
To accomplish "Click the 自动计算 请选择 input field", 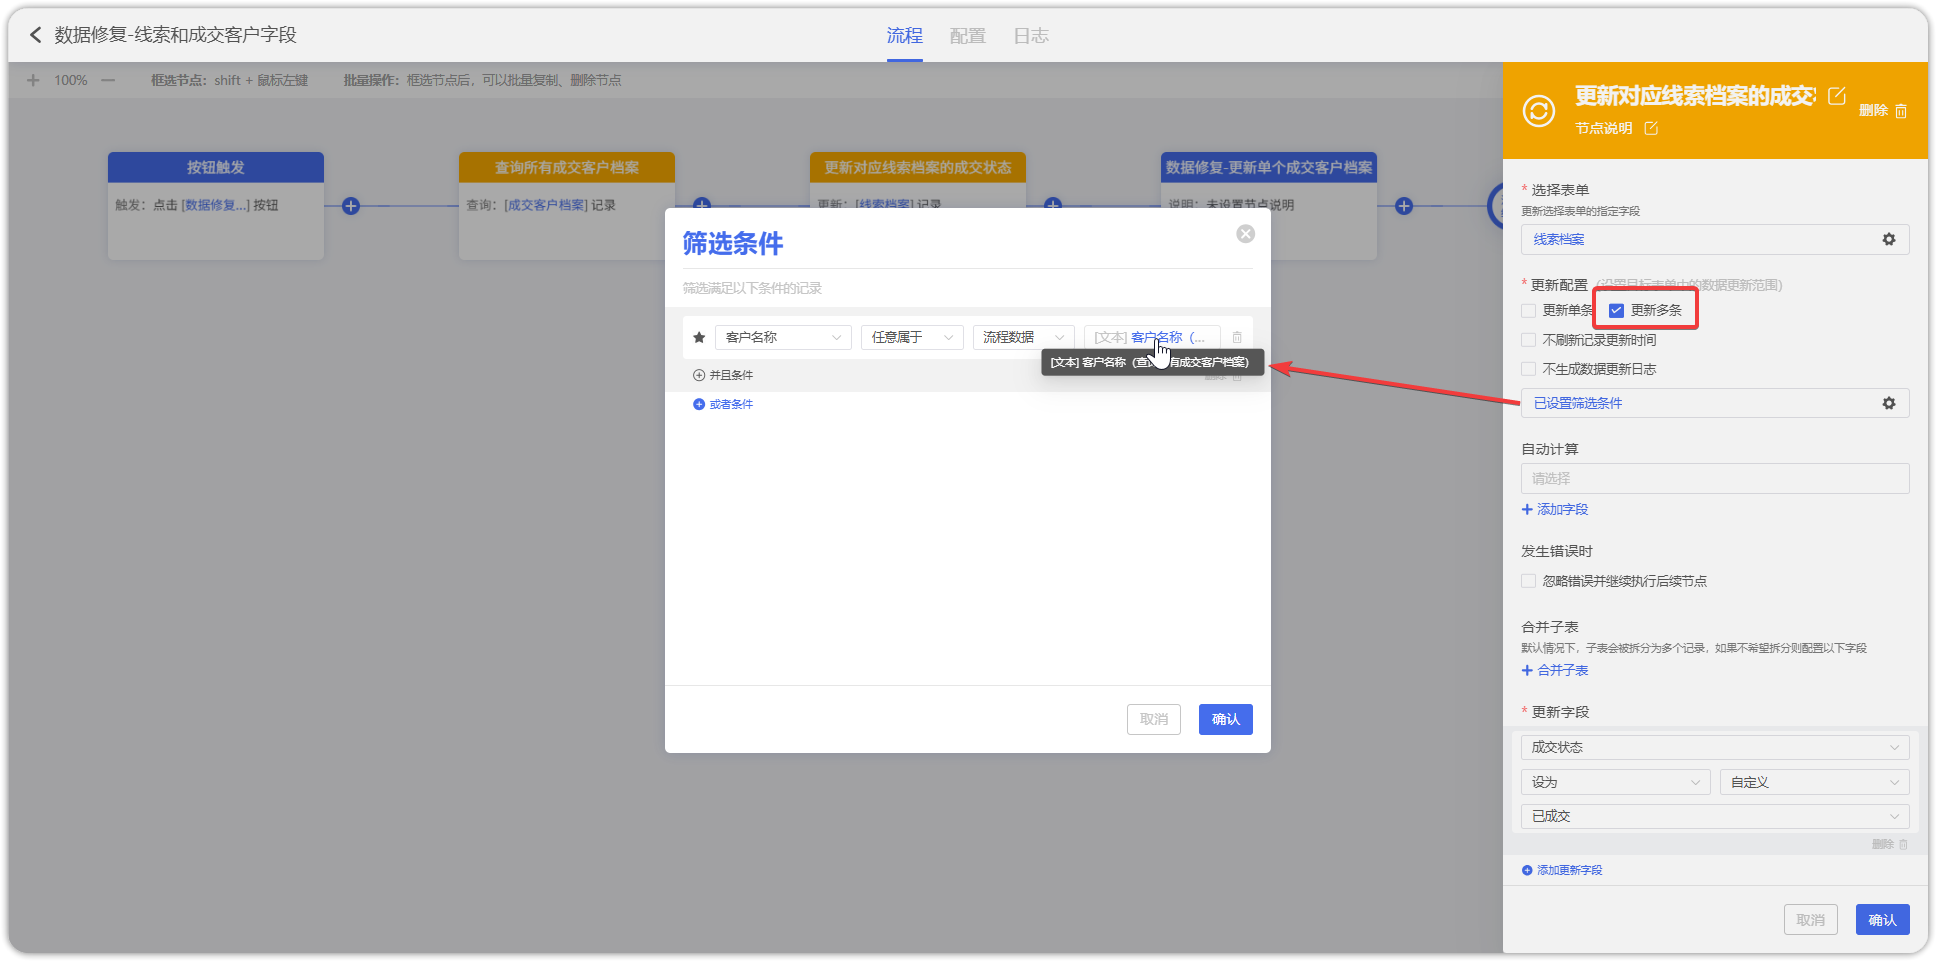I will 1714,479.
